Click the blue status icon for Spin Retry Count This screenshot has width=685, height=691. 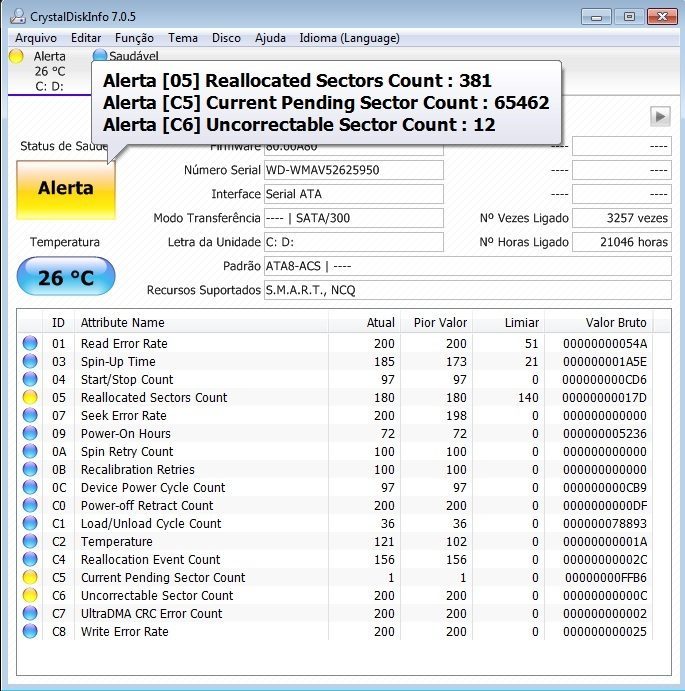coord(30,452)
